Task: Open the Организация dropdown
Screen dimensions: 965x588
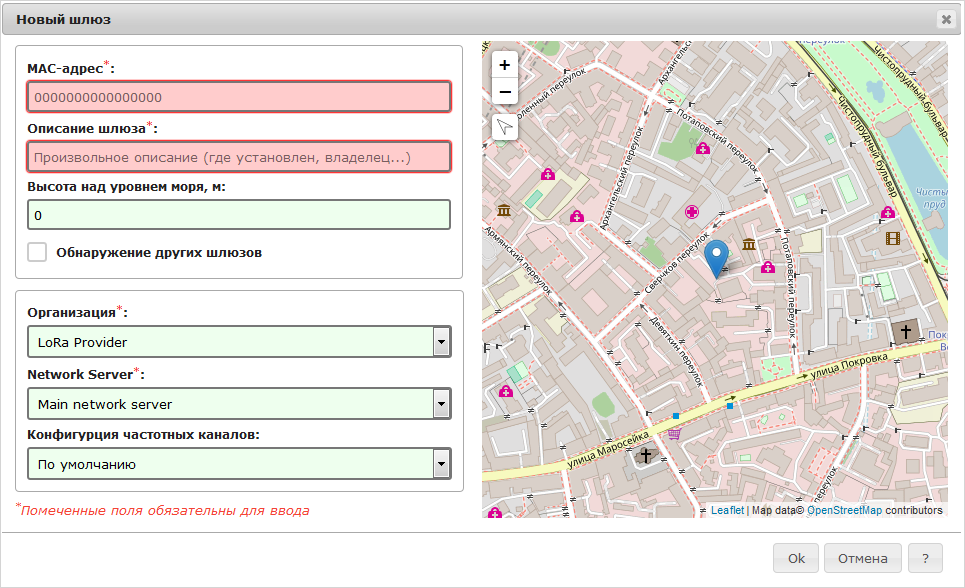Action: 239,342
